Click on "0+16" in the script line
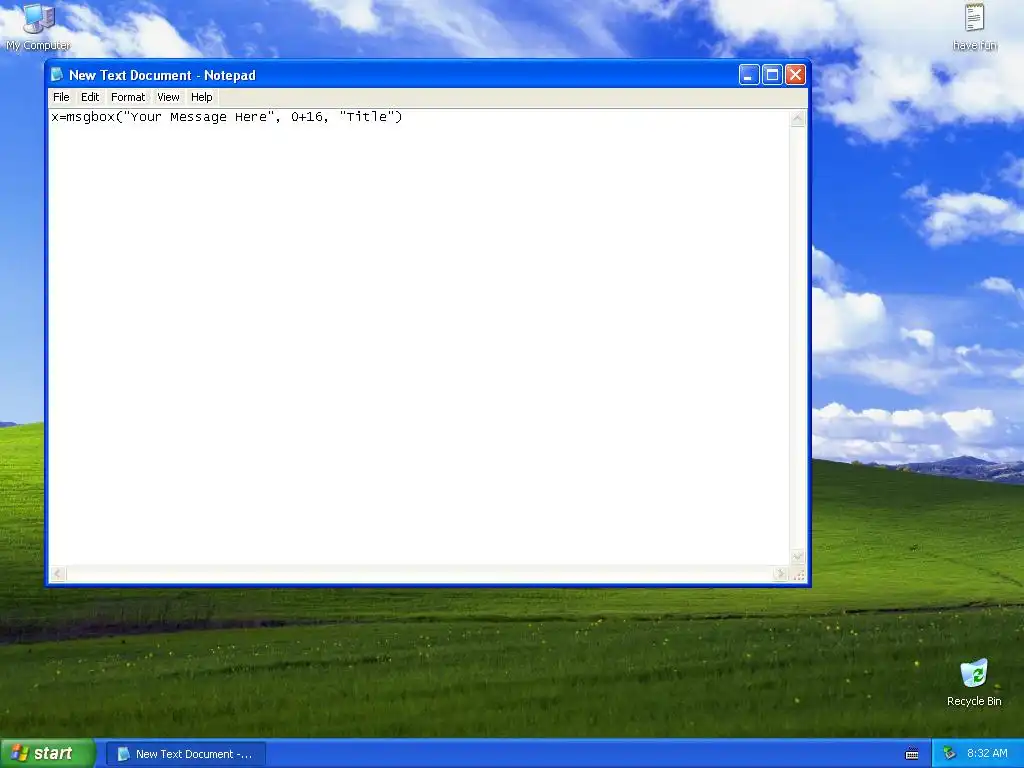 tap(307, 117)
